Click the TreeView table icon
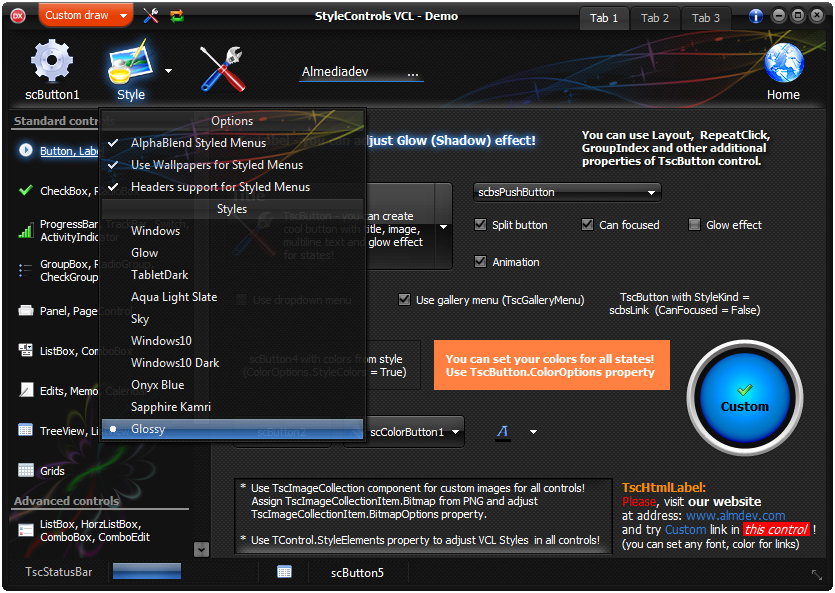Screen dimensions: 835x593 pyautogui.click(x=25, y=430)
